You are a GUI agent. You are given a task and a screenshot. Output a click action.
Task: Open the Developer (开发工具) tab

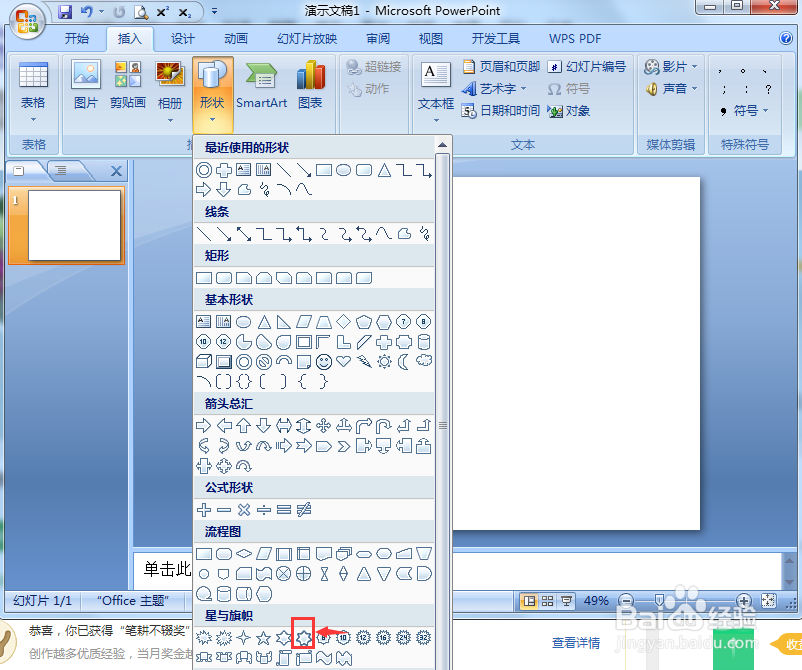tap(495, 39)
